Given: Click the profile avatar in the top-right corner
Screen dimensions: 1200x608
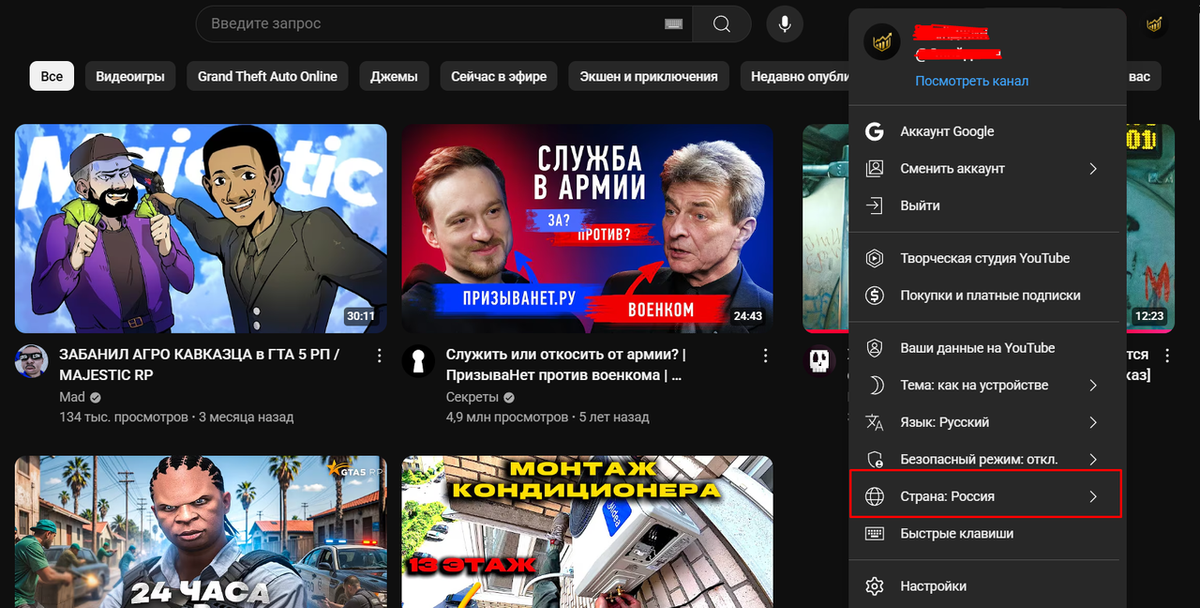Looking at the screenshot, I should 1154,24.
